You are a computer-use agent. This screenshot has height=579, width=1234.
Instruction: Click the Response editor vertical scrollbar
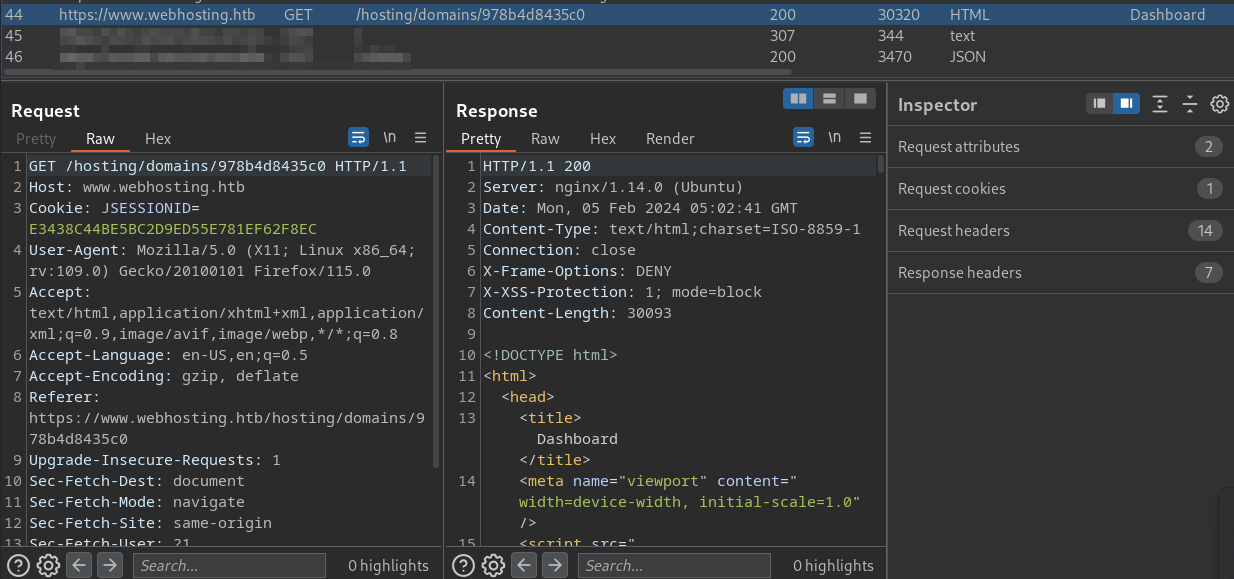point(881,165)
